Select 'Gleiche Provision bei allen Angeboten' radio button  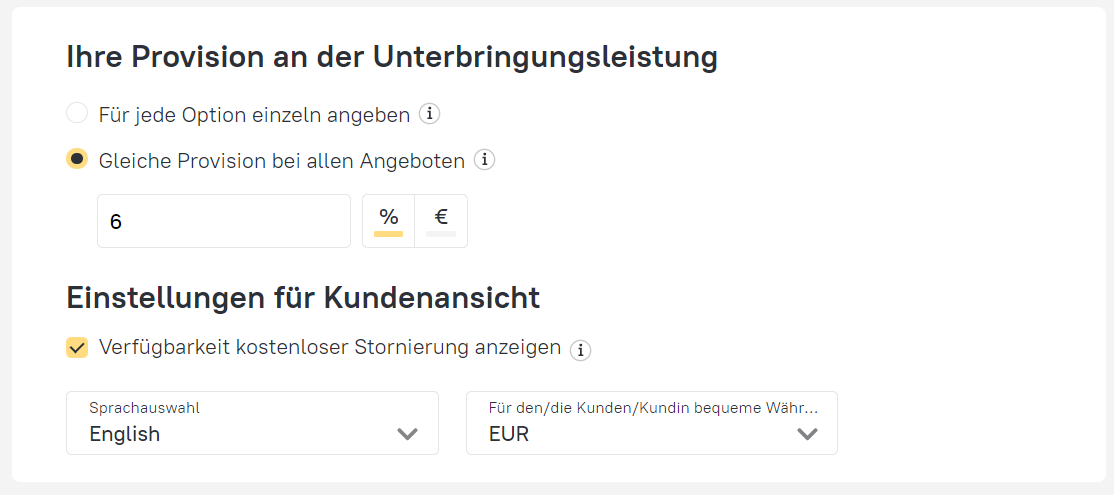click(77, 159)
